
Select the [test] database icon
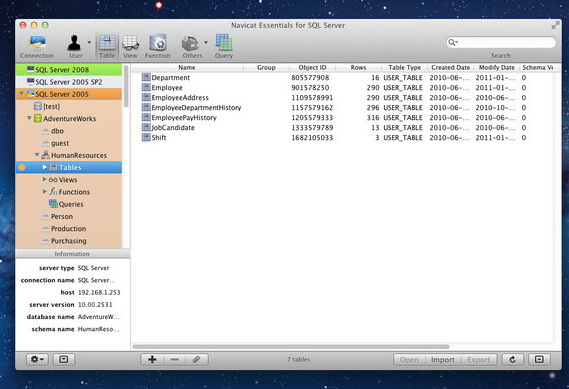tap(38, 106)
